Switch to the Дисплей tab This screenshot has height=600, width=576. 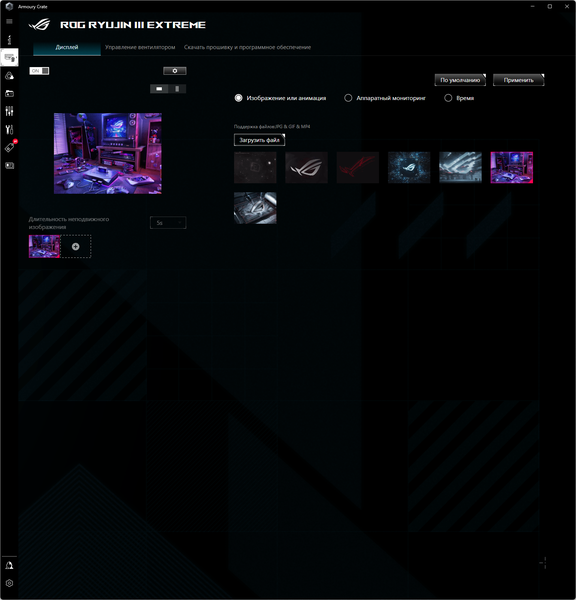[67, 47]
